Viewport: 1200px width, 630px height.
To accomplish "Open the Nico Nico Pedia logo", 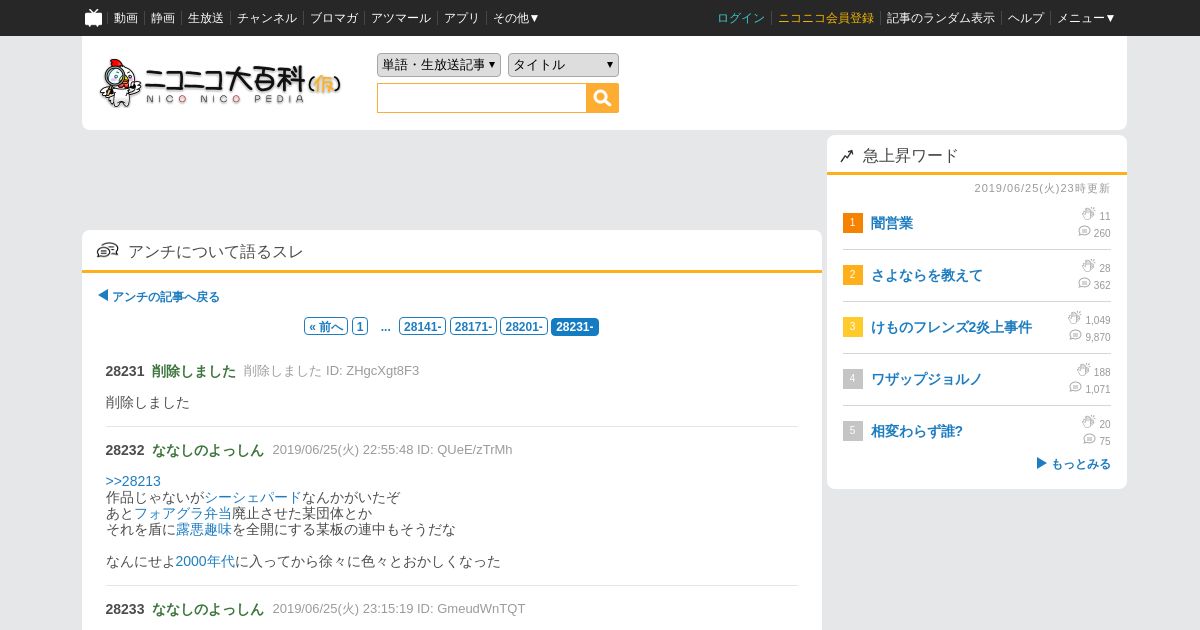I will click(x=221, y=83).
